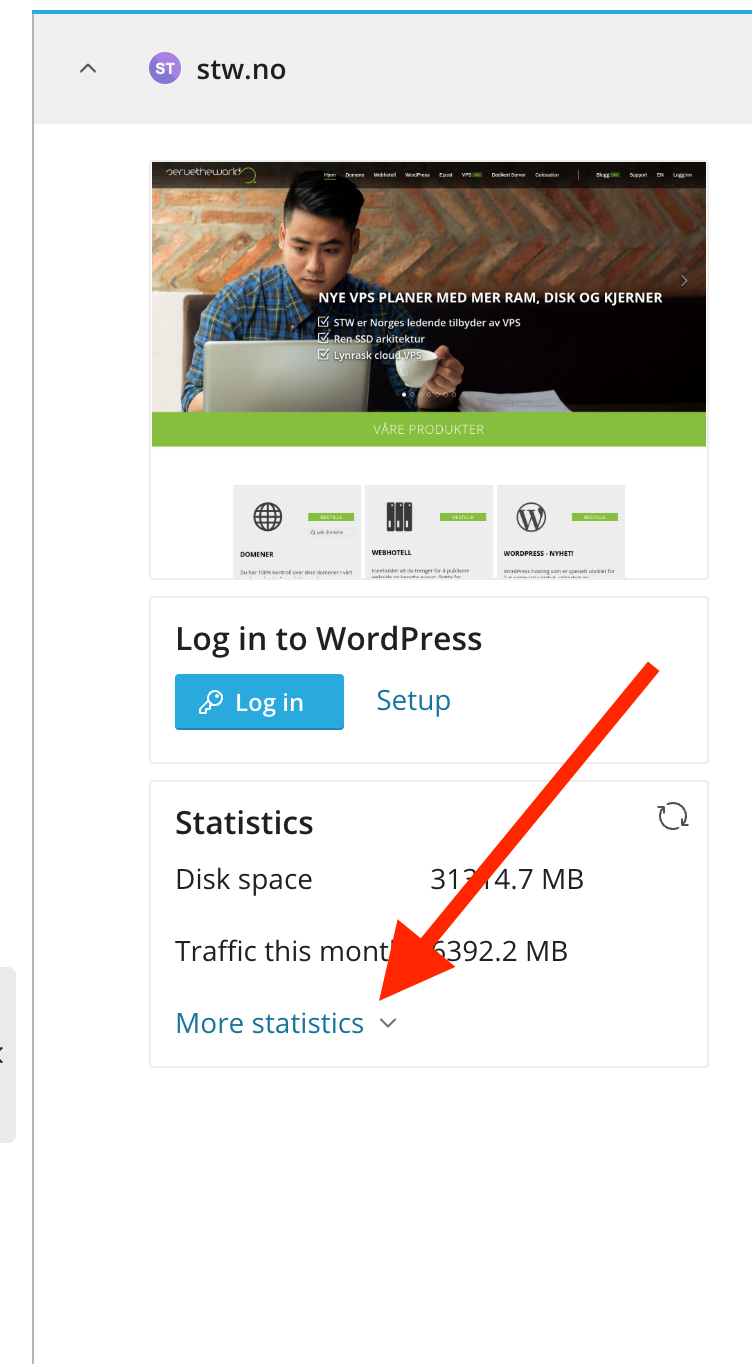
Task: Click the globe Domener icon in preview
Action: (x=267, y=517)
